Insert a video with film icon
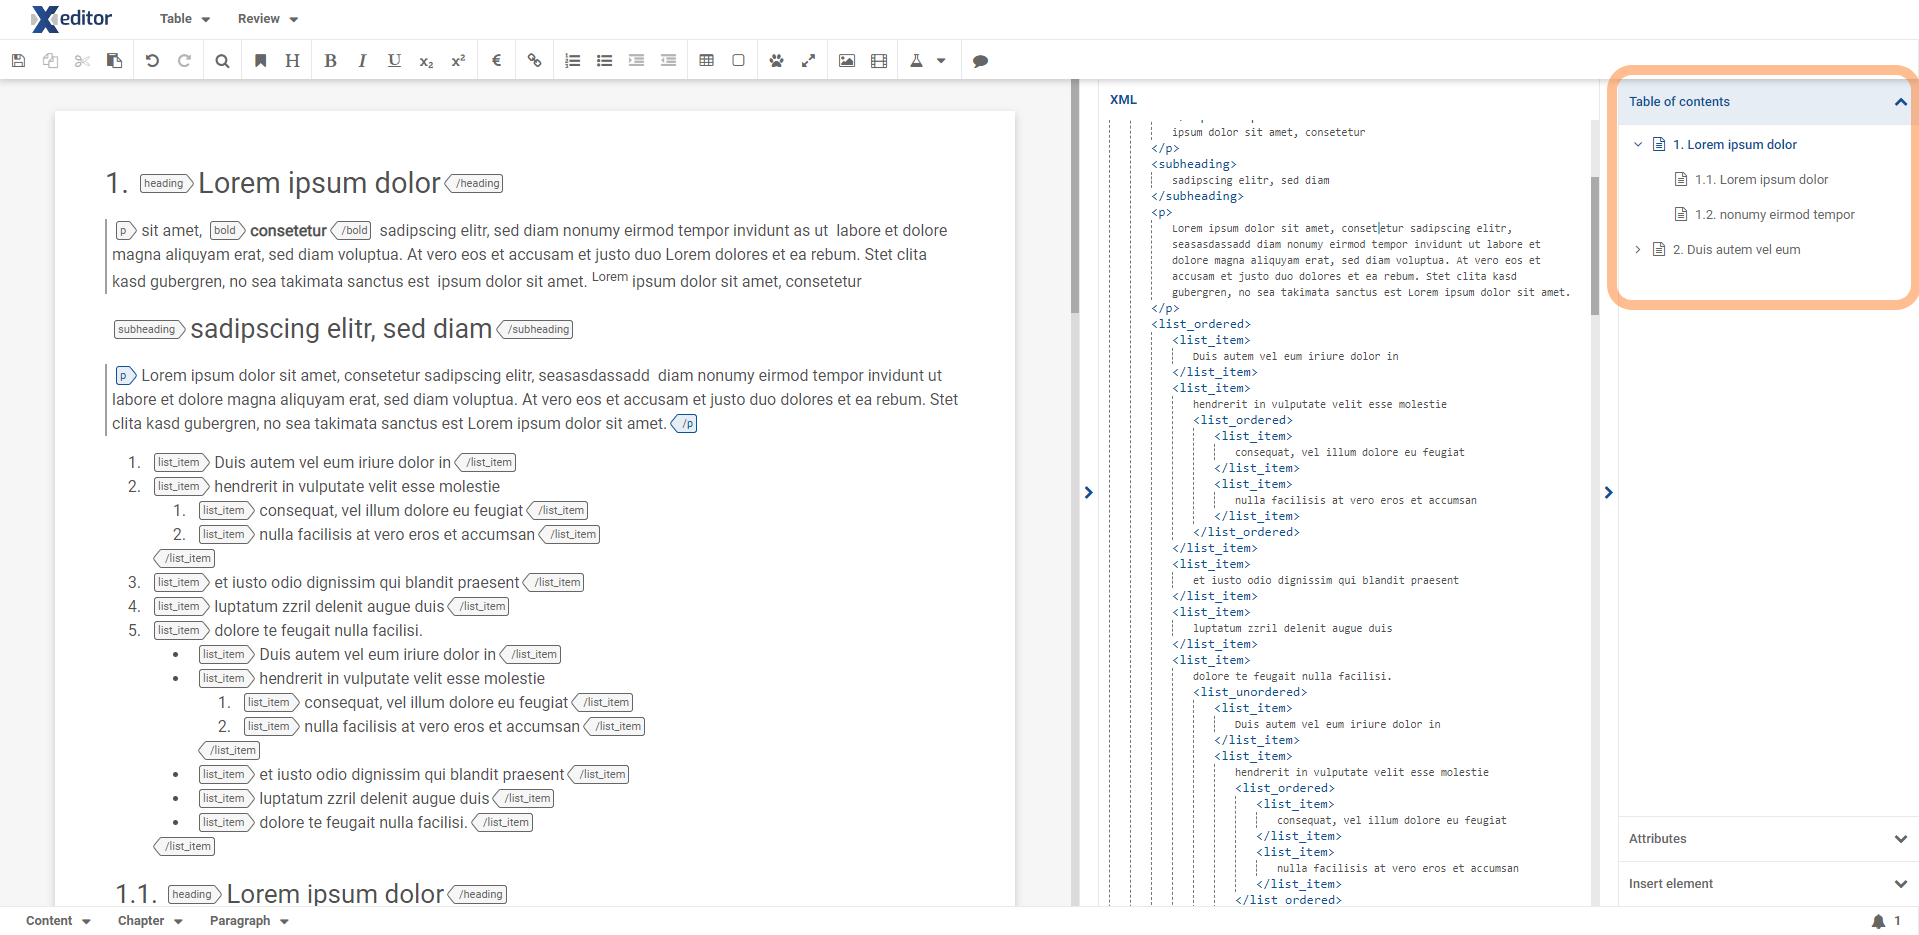 coord(878,61)
